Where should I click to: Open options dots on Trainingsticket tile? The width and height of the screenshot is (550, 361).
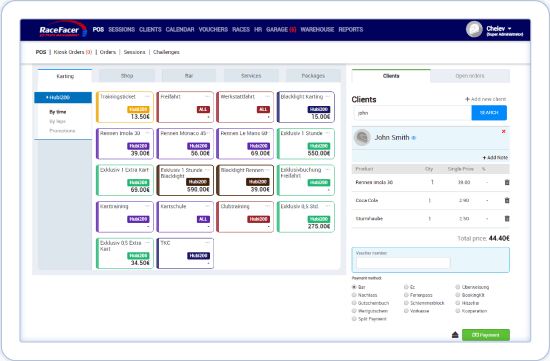click(147, 96)
